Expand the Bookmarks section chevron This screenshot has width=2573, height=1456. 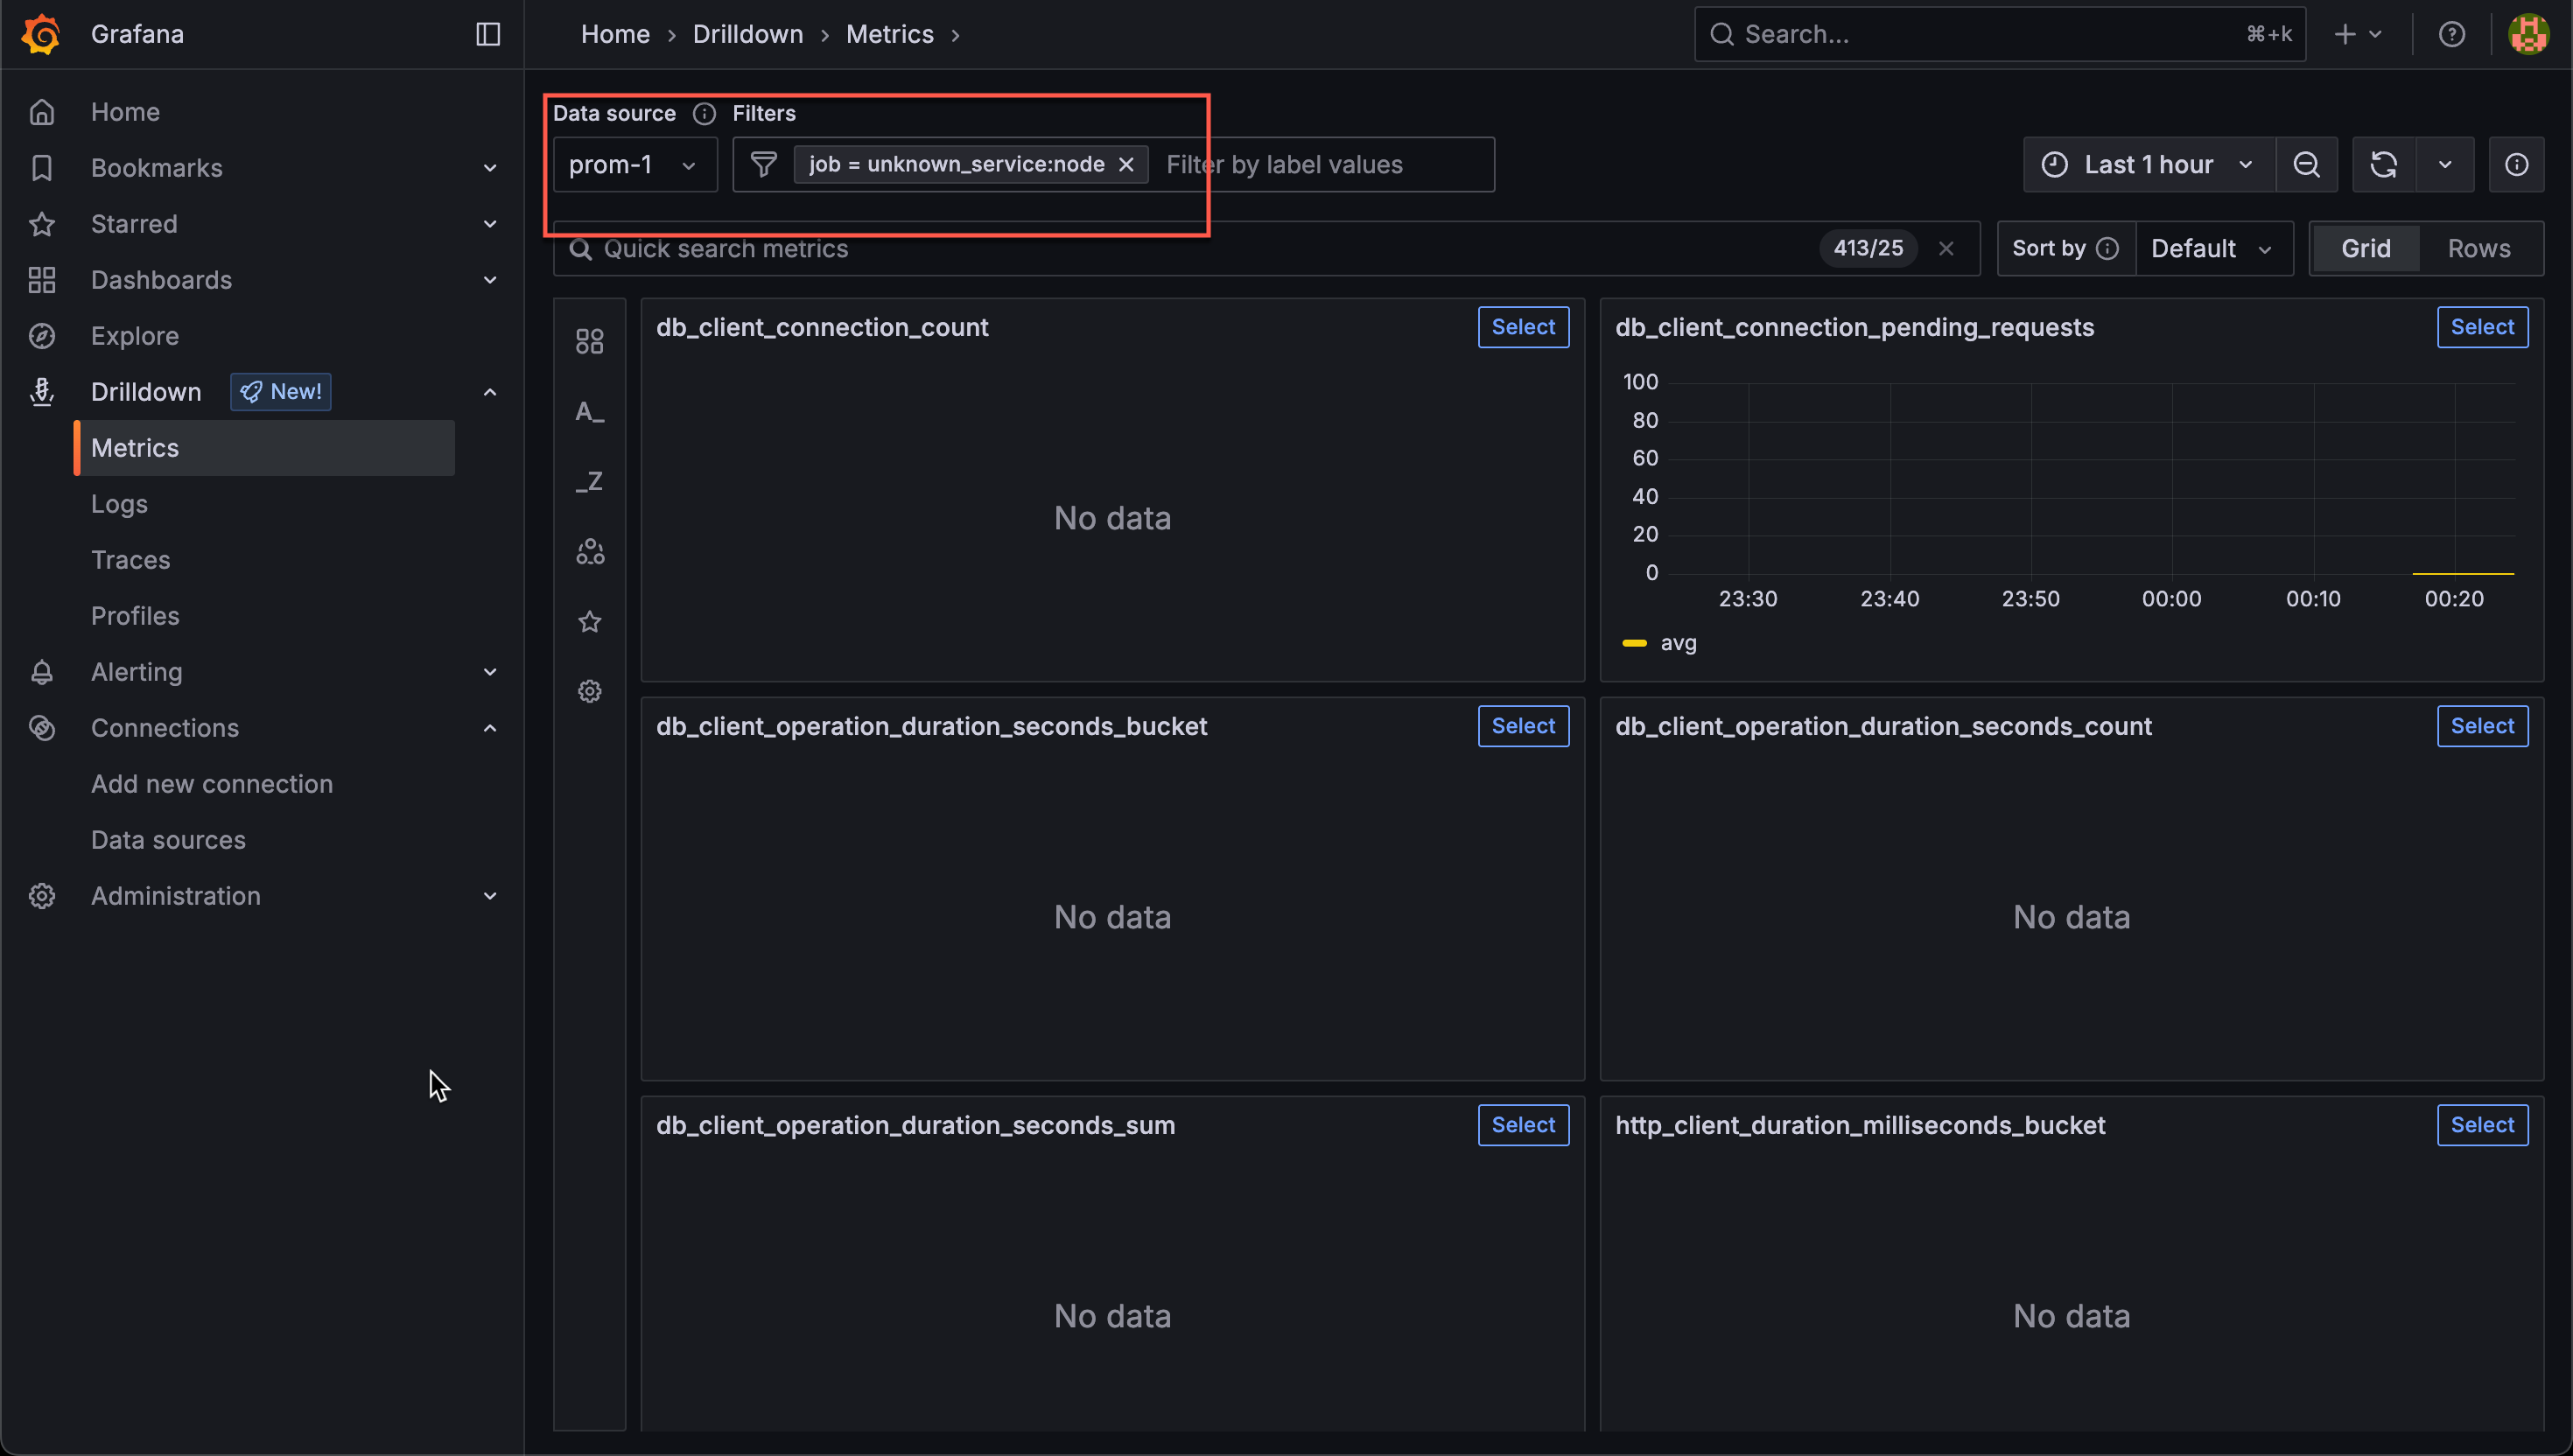pyautogui.click(x=490, y=168)
